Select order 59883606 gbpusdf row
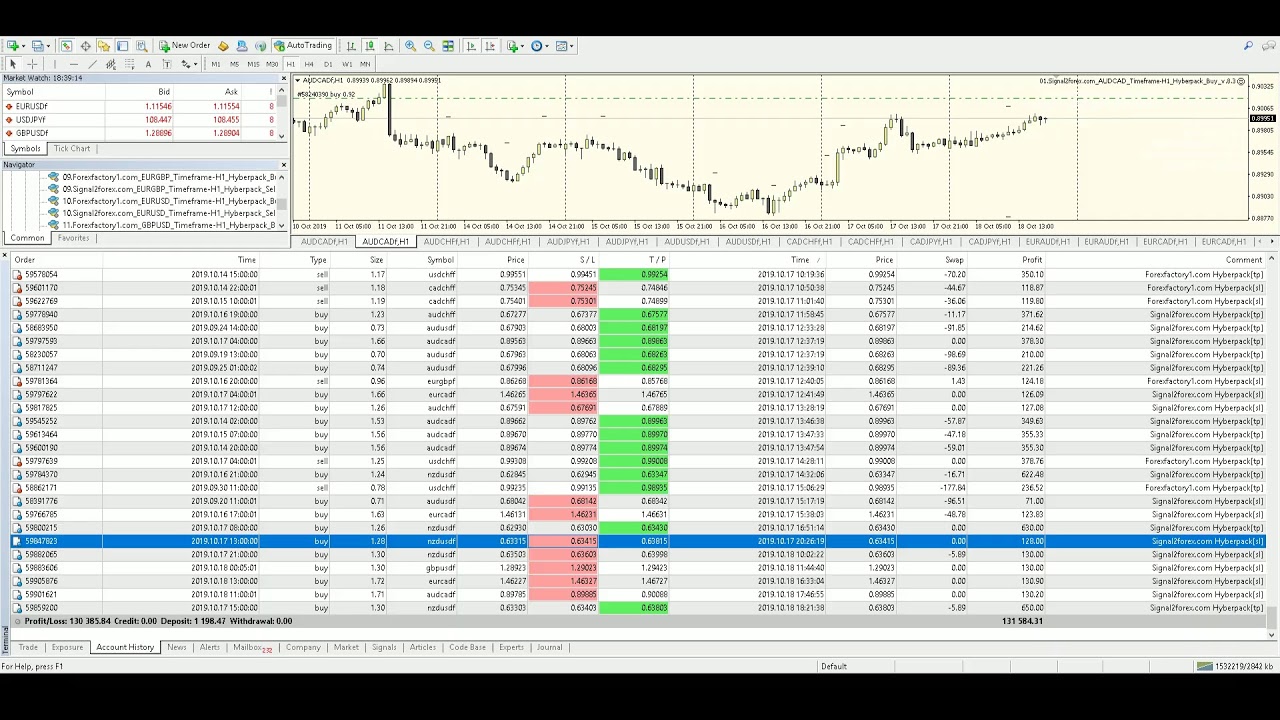This screenshot has height=720, width=1280. pos(640,567)
